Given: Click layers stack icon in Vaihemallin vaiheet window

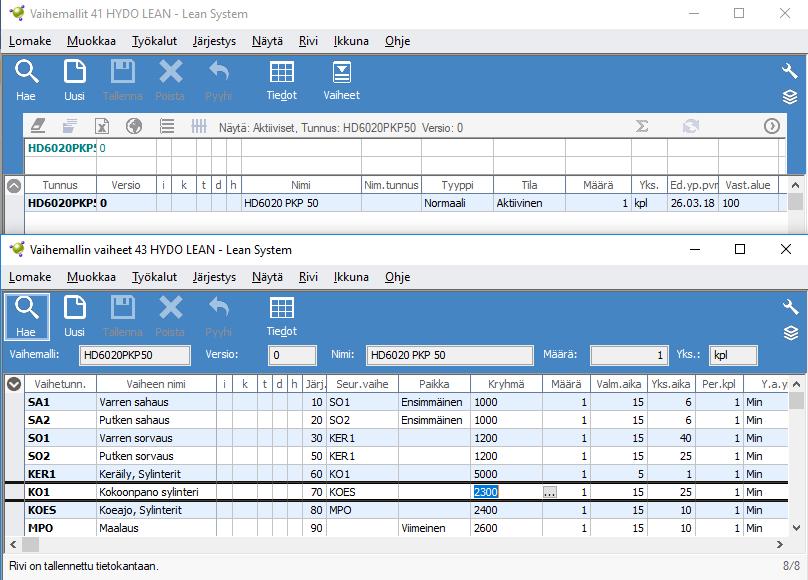Looking at the screenshot, I should point(790,333).
